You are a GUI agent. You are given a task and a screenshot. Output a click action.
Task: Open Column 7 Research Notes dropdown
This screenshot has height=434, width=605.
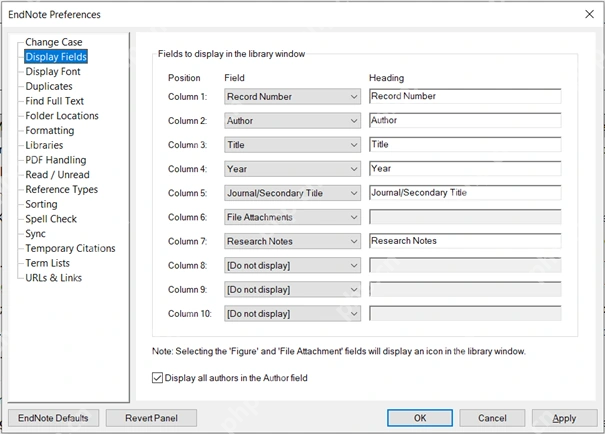(x=292, y=241)
